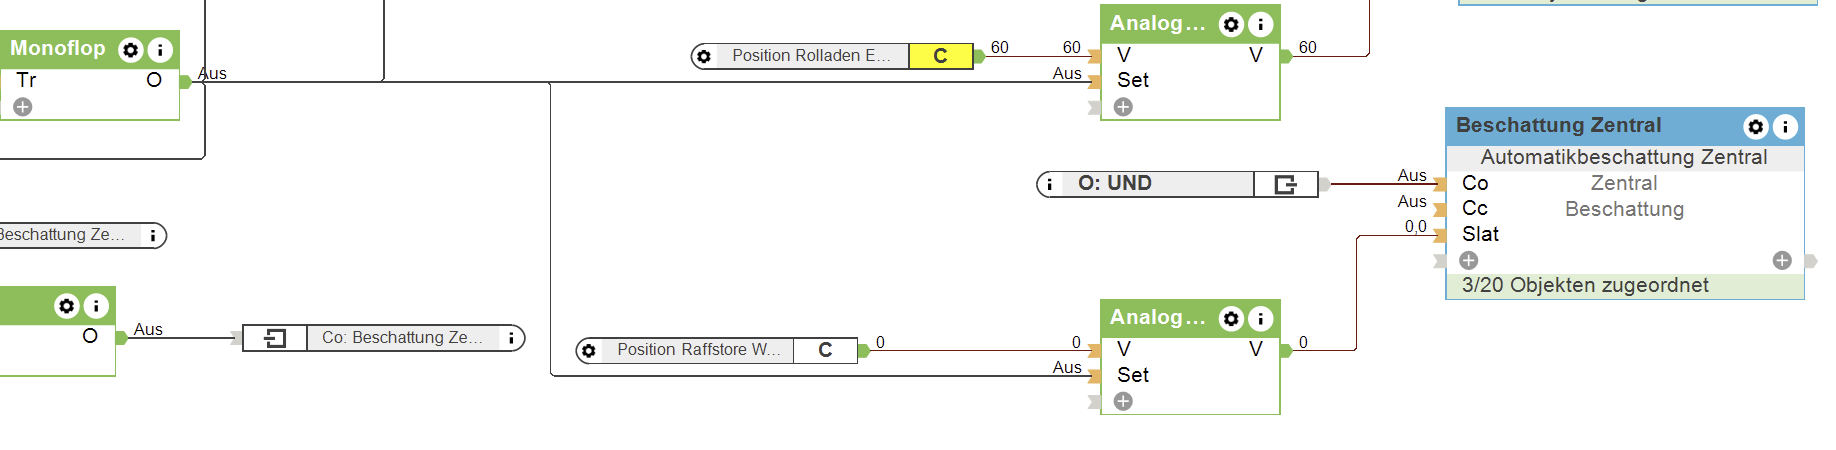Show info for the Beschattung Zentral block
Screen dimensions: 1836x450
point(1785,127)
